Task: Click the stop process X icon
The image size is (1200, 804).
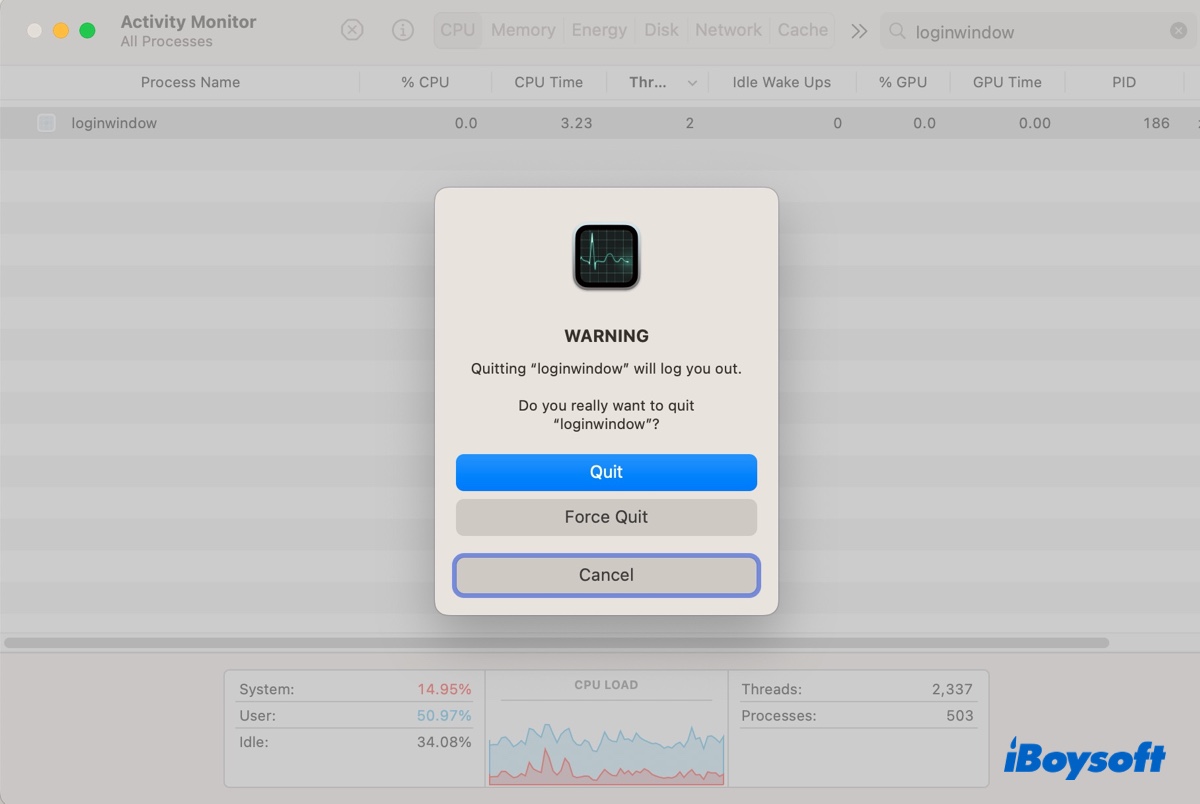Action: click(352, 30)
